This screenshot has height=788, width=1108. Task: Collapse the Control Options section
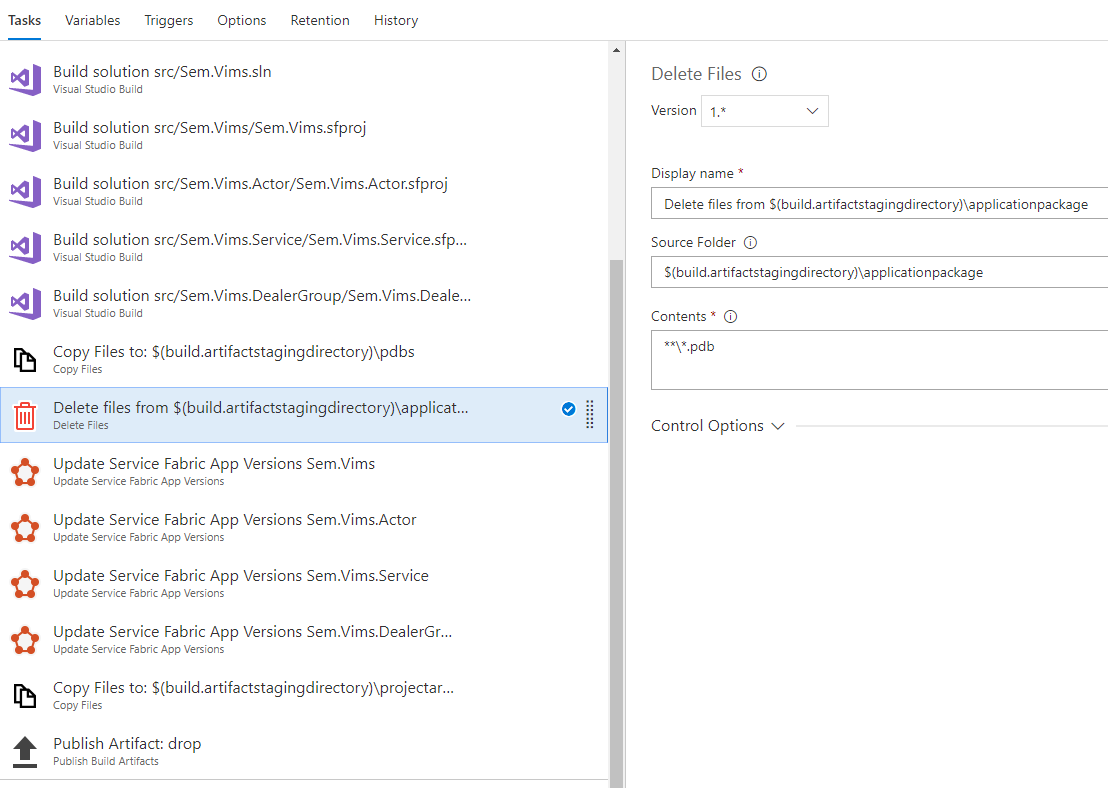click(x=778, y=425)
